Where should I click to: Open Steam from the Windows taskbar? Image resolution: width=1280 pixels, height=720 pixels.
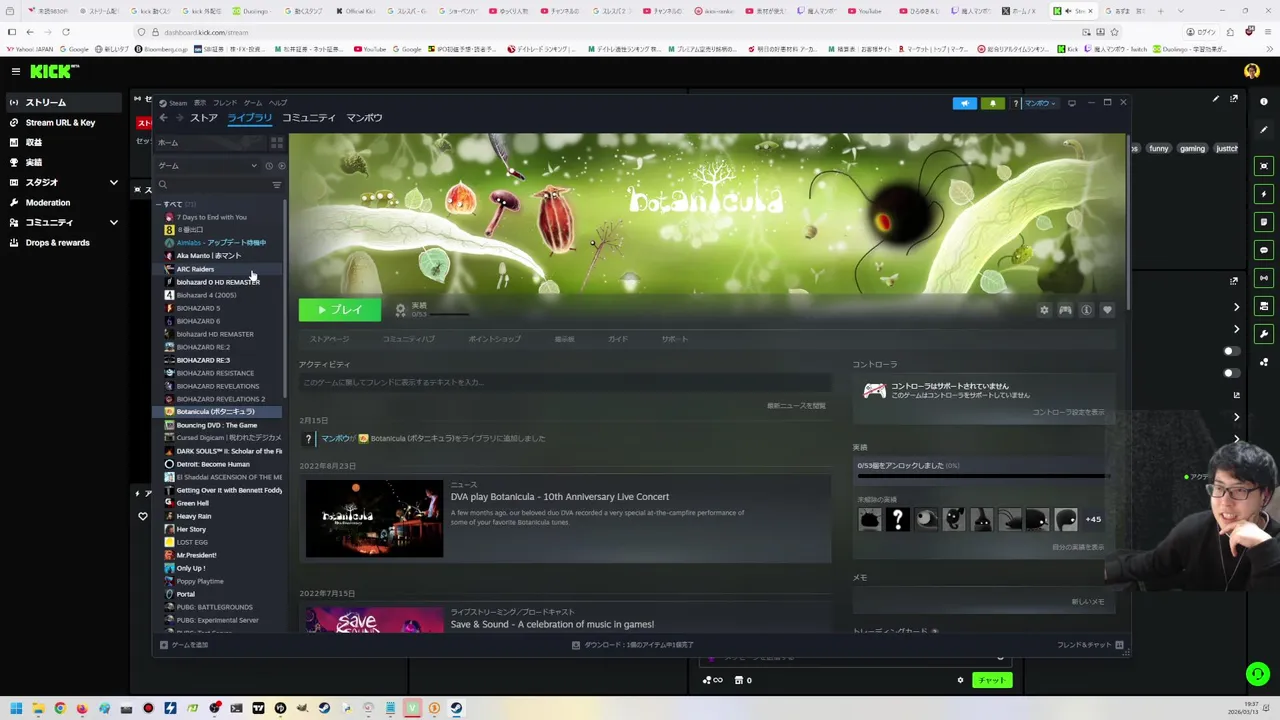tap(456, 709)
